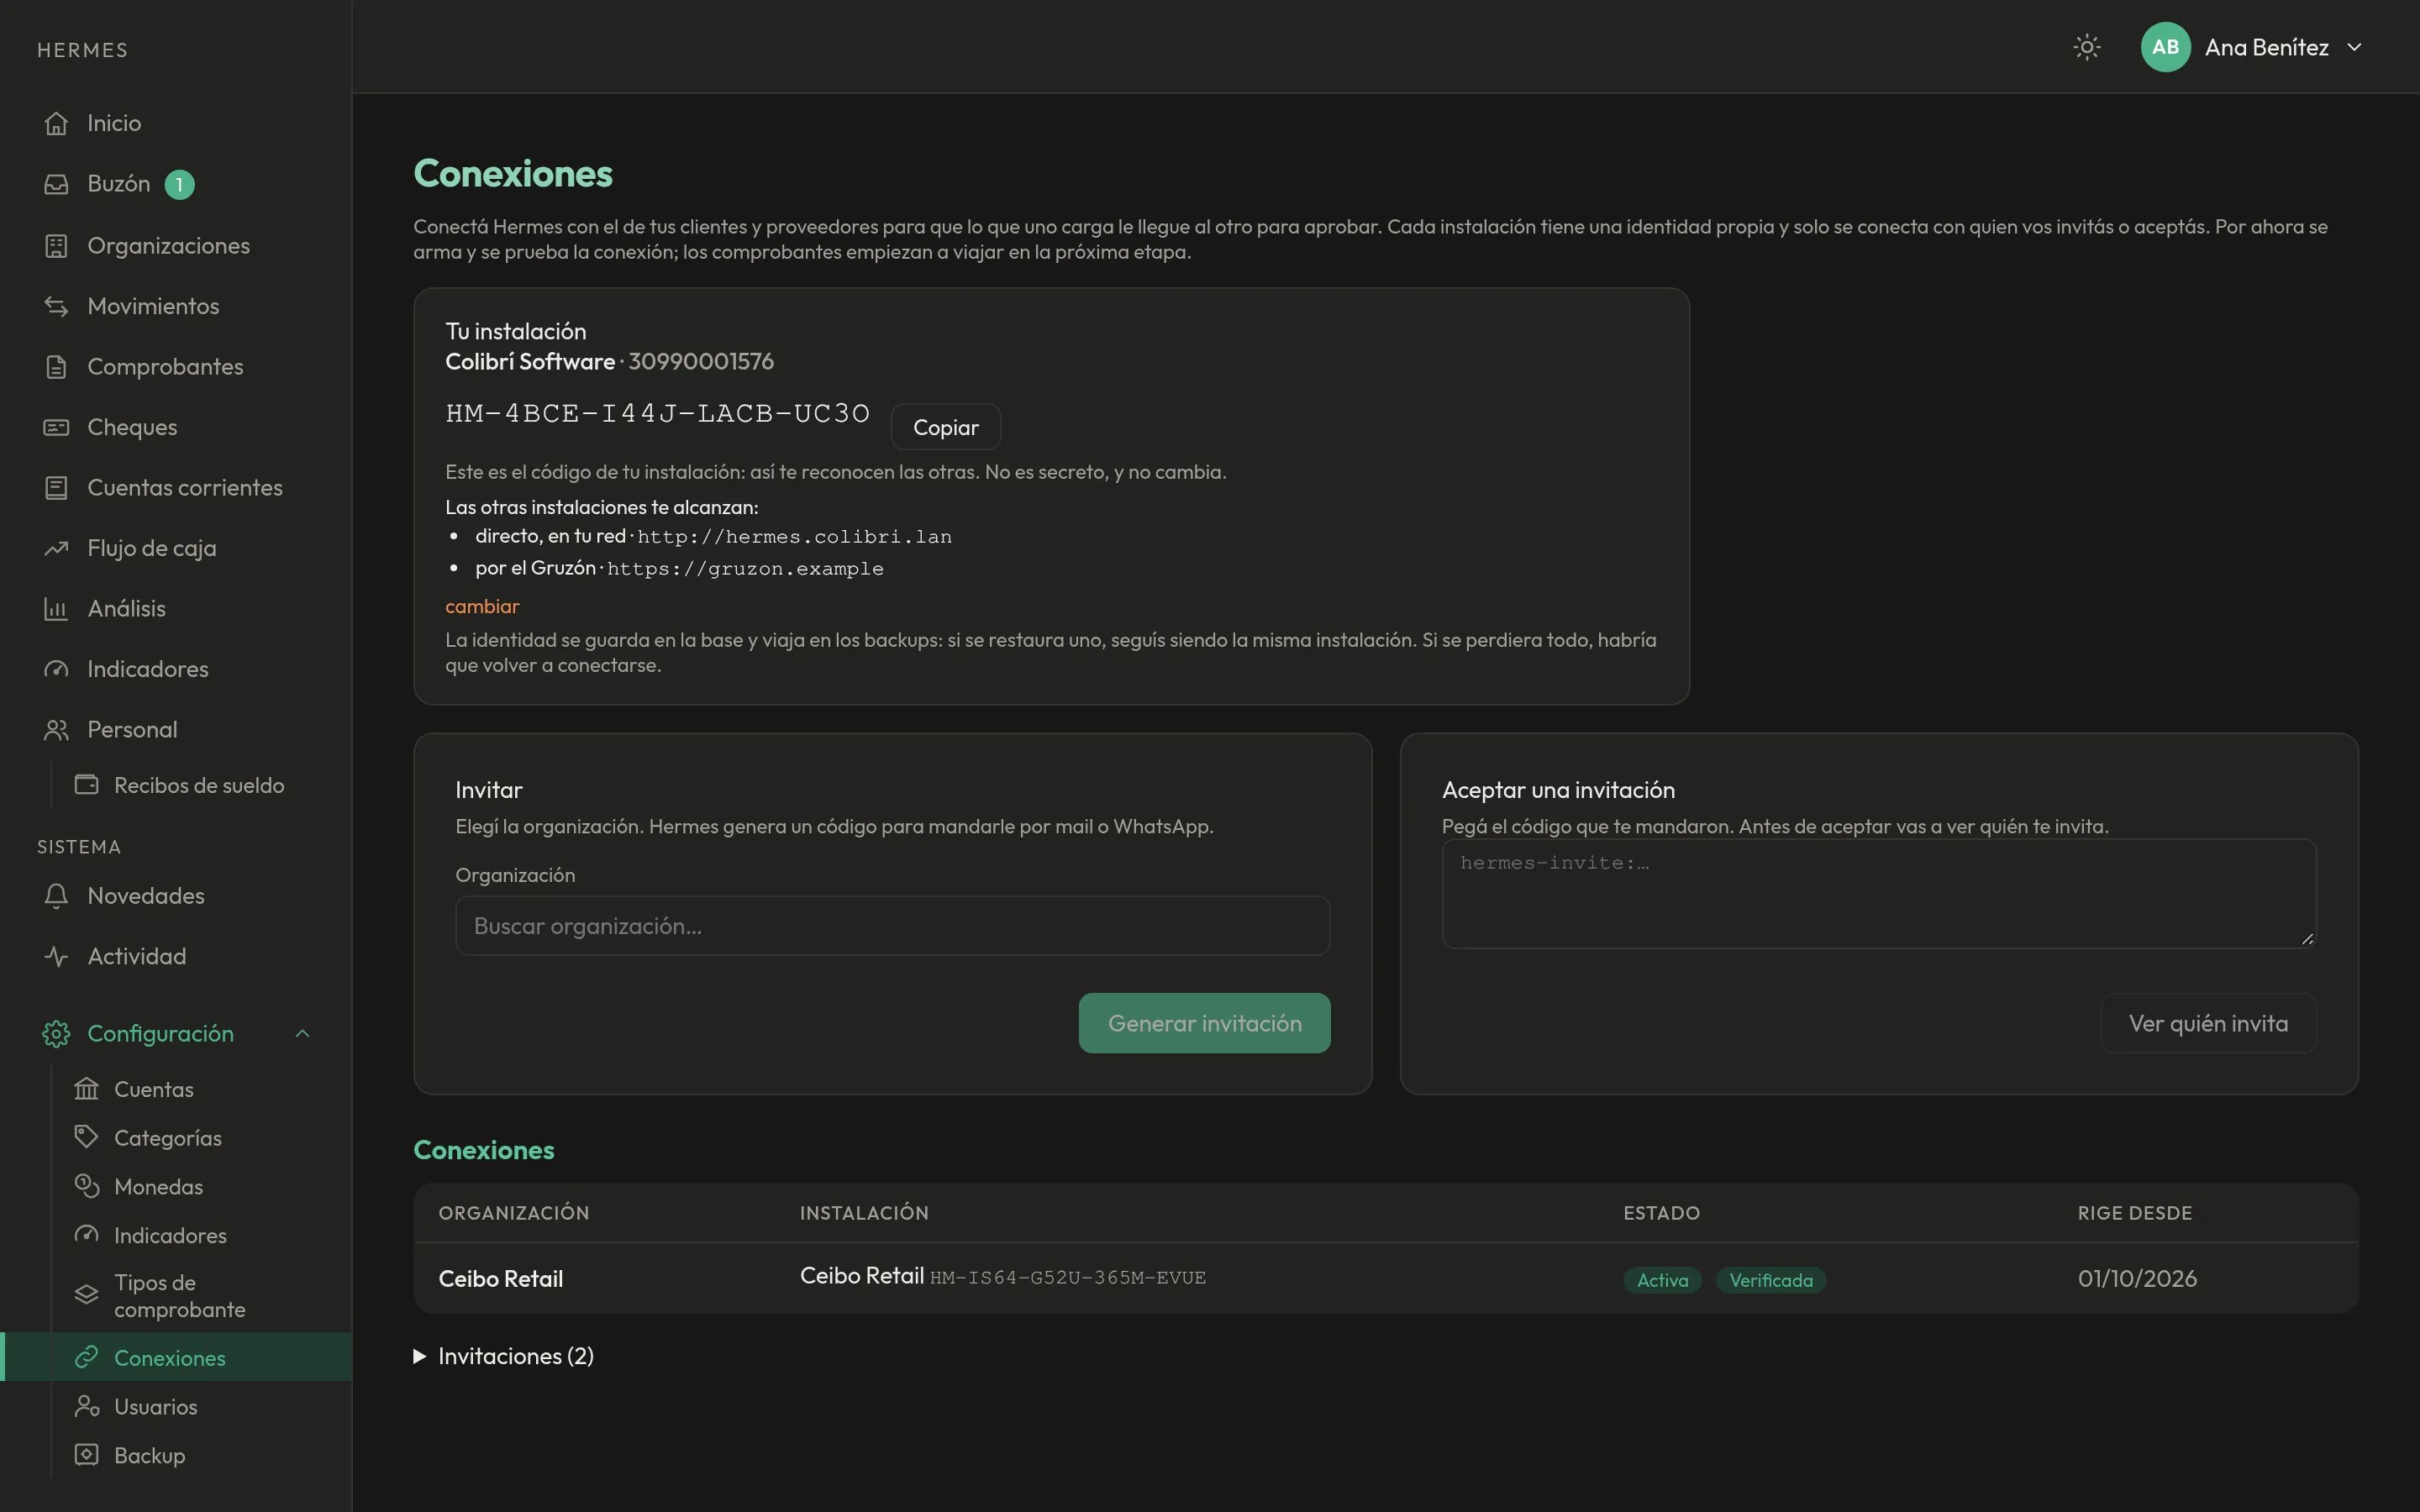This screenshot has width=2420, height=1512.
Task: Click Ver quién invita button
Action: coord(2208,1023)
